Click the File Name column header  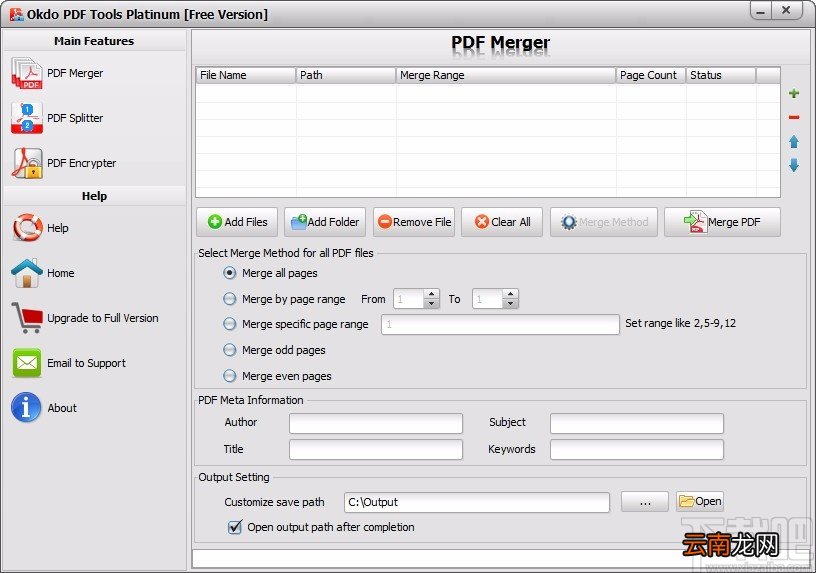coord(246,75)
